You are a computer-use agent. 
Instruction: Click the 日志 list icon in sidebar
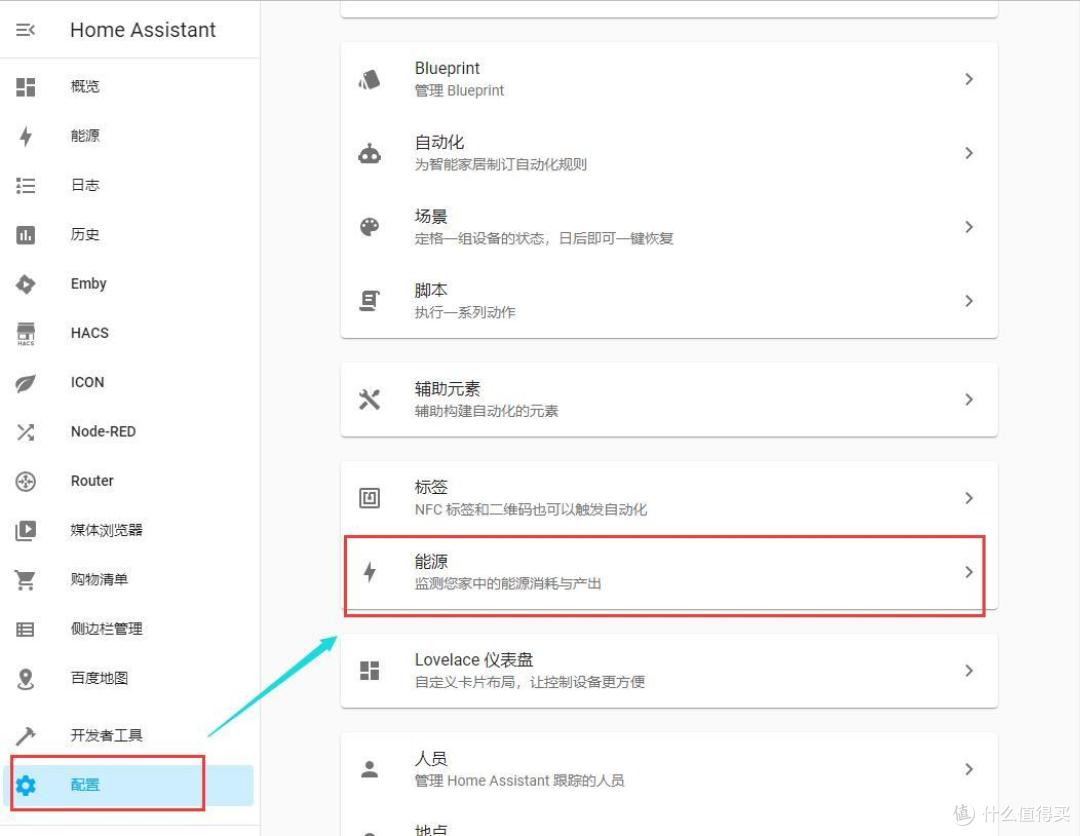25,185
